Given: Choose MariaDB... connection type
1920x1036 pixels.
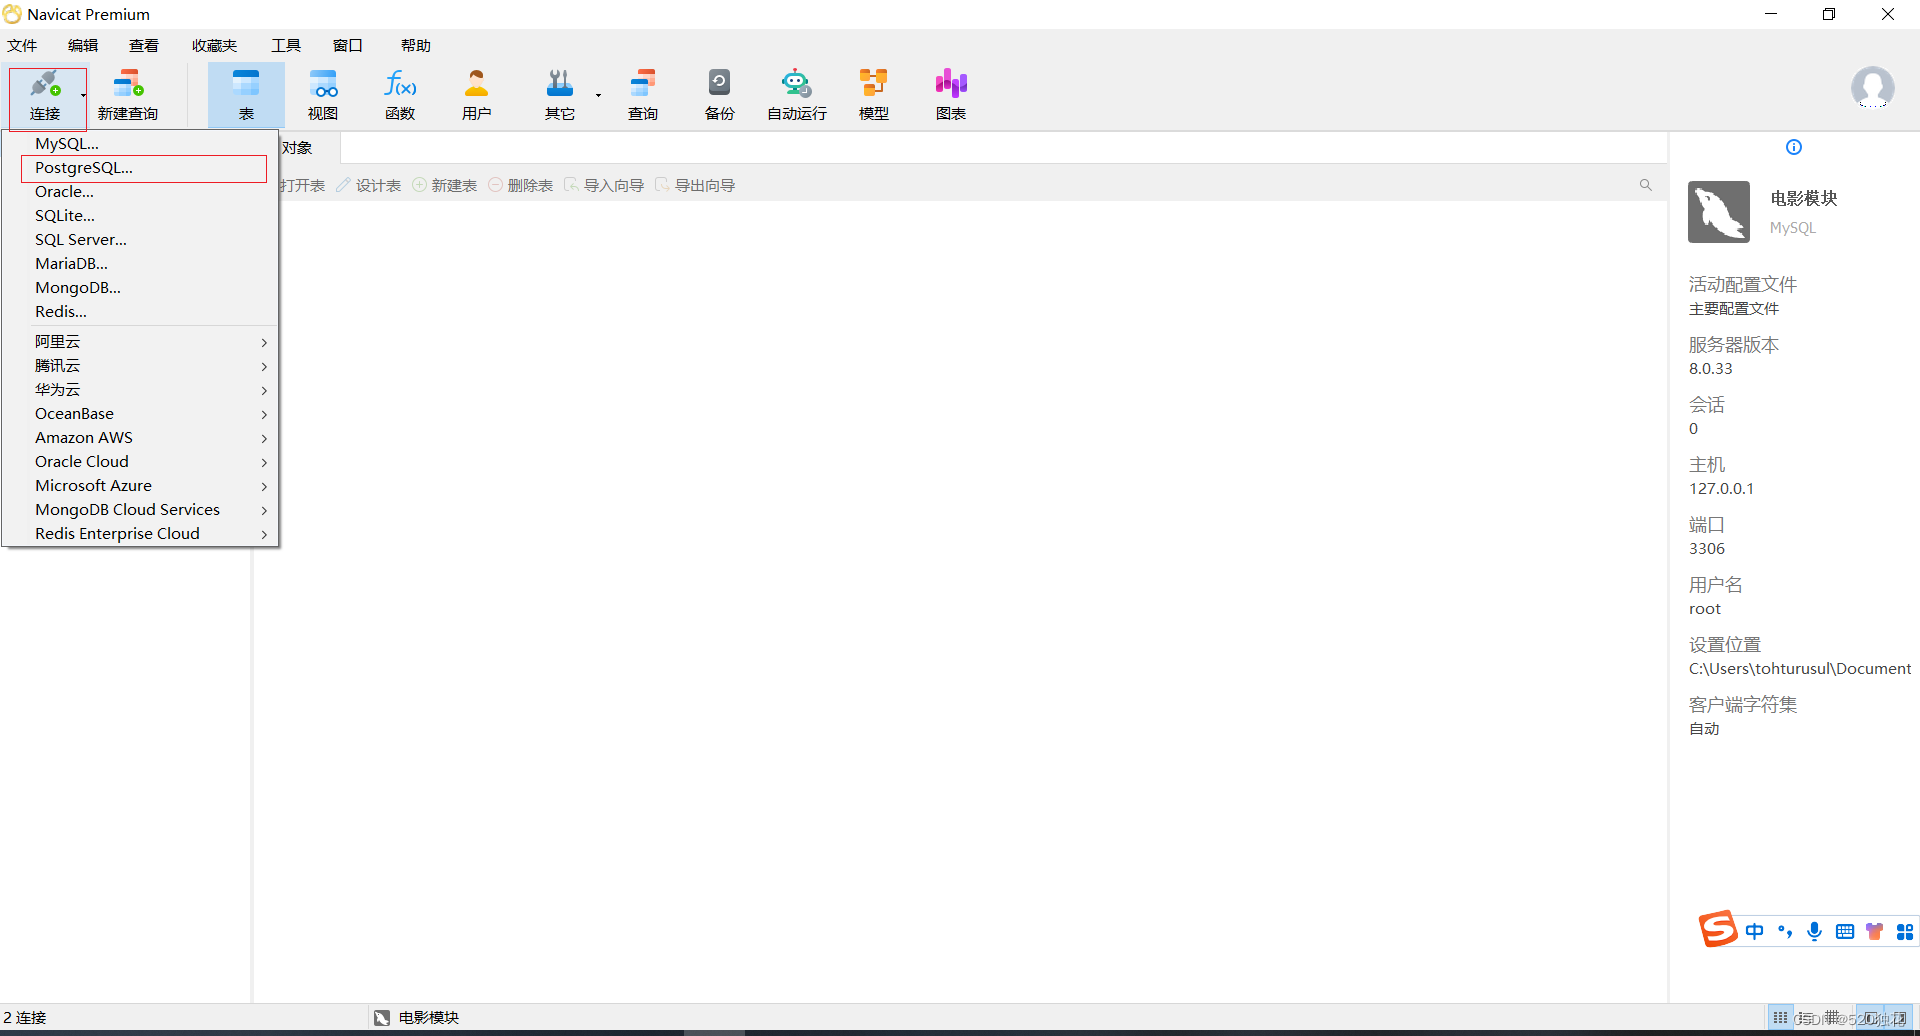Looking at the screenshot, I should [140, 264].
